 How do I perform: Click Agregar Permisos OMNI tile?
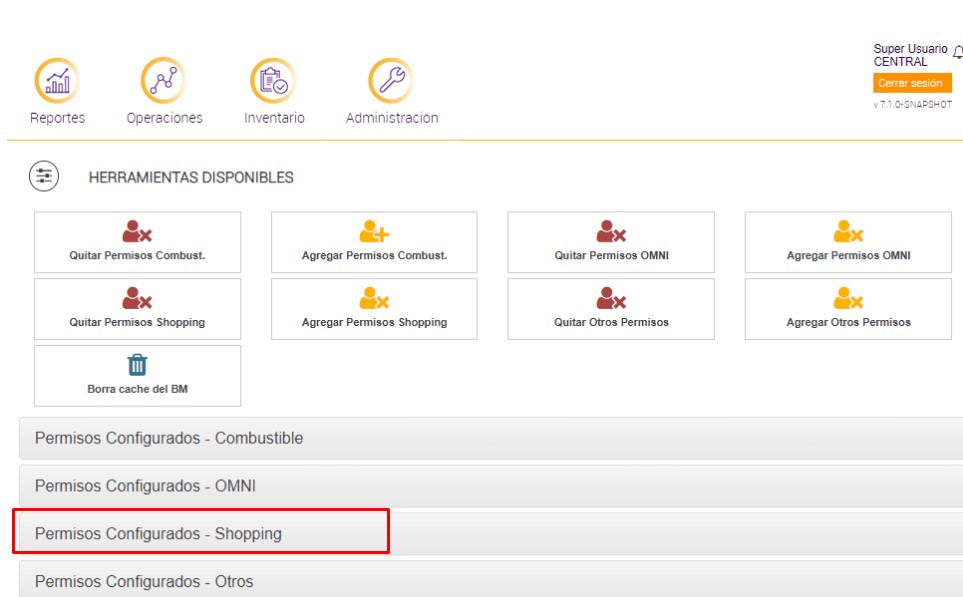(x=848, y=242)
